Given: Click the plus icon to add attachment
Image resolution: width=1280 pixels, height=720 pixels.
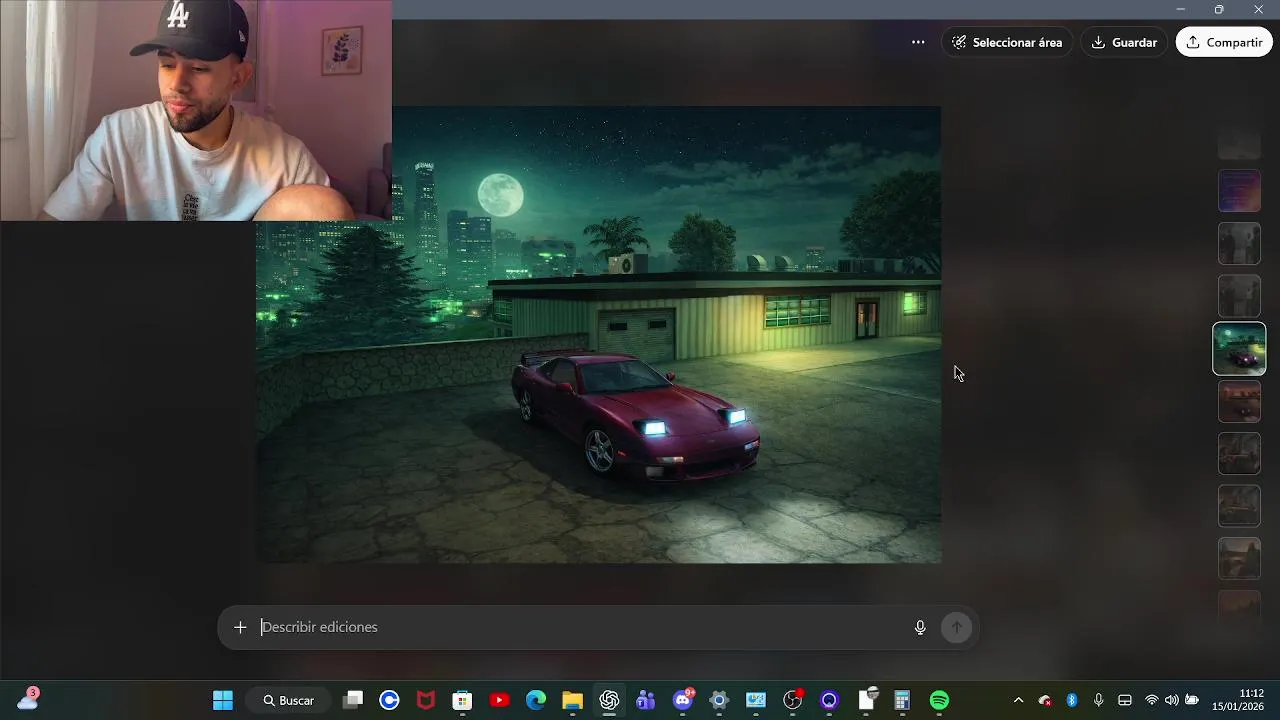Looking at the screenshot, I should [x=240, y=627].
